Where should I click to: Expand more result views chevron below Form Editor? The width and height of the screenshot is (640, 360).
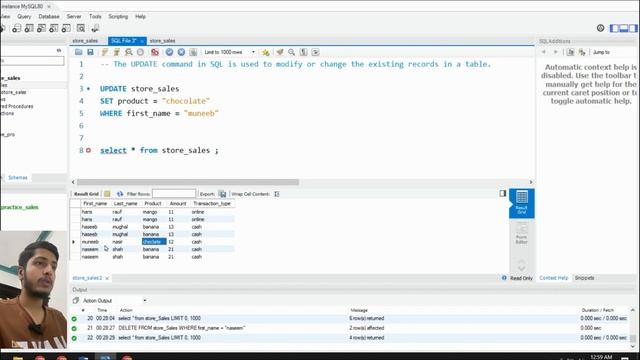522,268
